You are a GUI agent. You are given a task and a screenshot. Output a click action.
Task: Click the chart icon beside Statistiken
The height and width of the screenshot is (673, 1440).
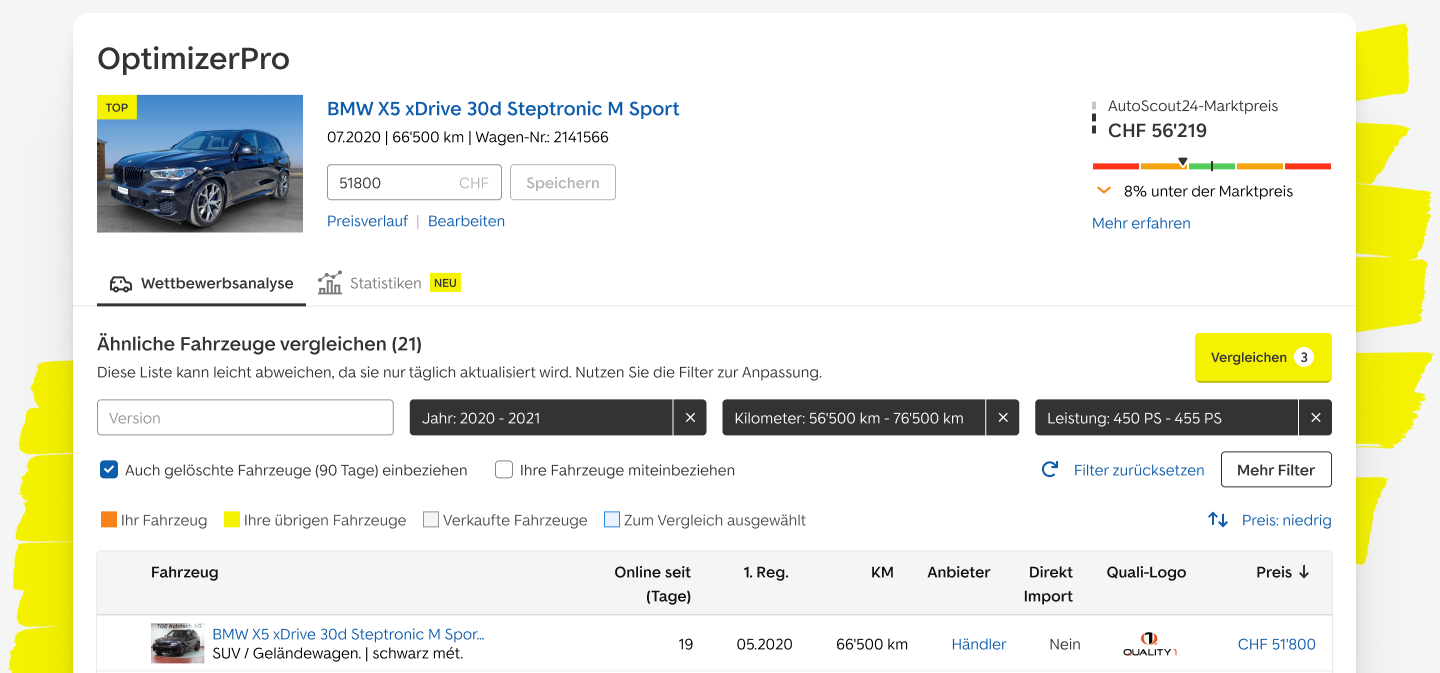click(330, 283)
